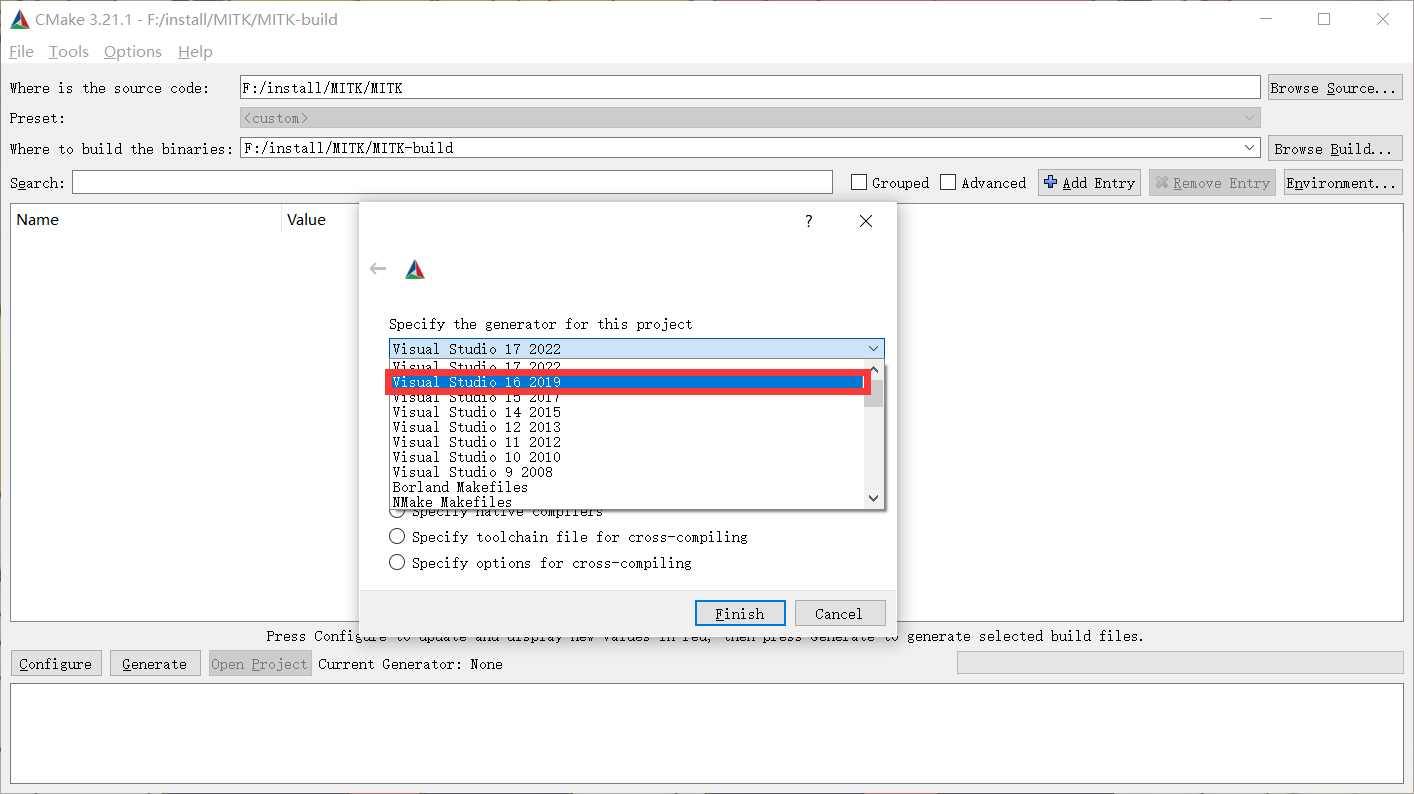Image resolution: width=1414 pixels, height=794 pixels.
Task: Click the help question mark in dialog
Action: point(809,221)
